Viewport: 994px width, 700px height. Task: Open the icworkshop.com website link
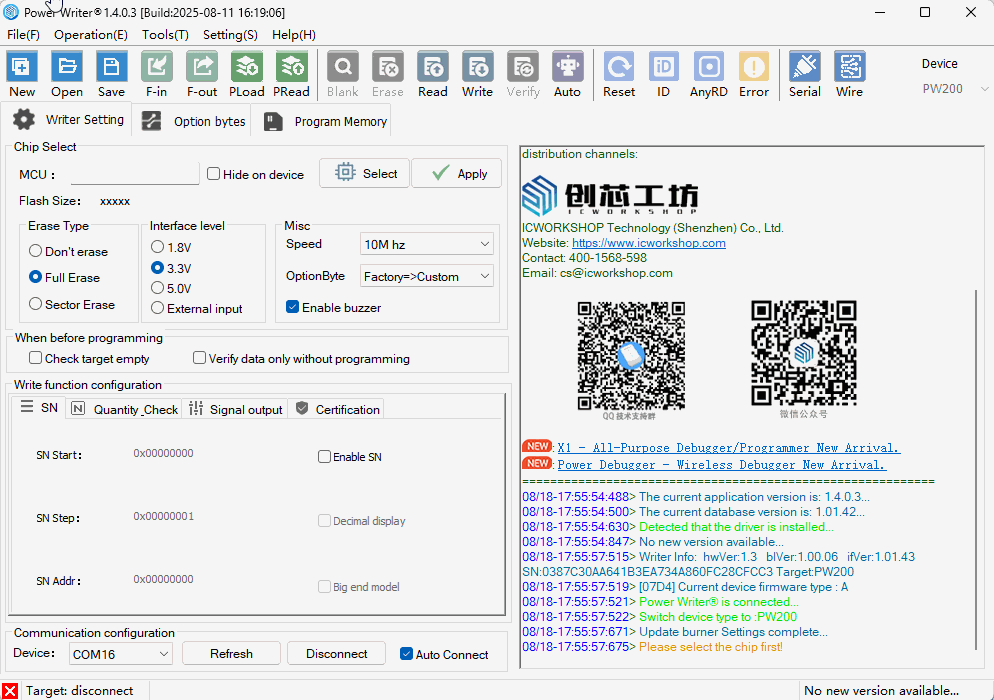point(649,243)
